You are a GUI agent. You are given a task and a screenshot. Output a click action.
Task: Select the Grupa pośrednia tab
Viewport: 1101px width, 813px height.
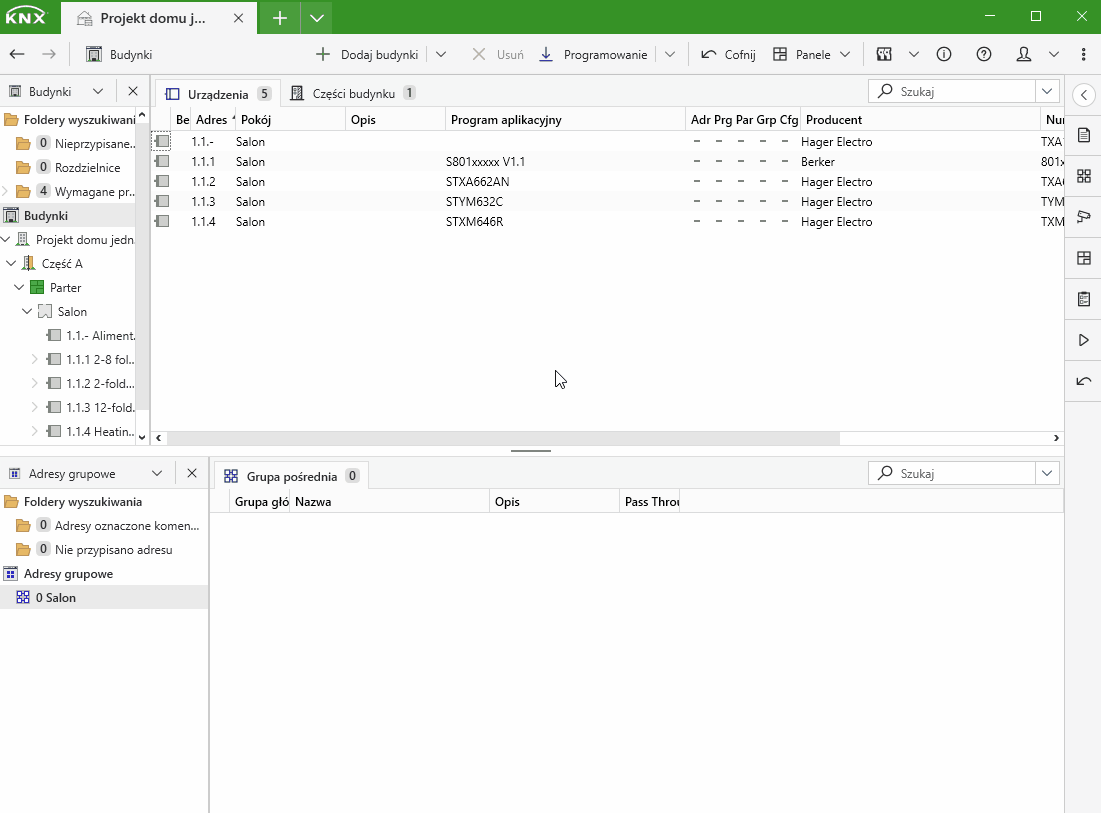click(x=291, y=476)
